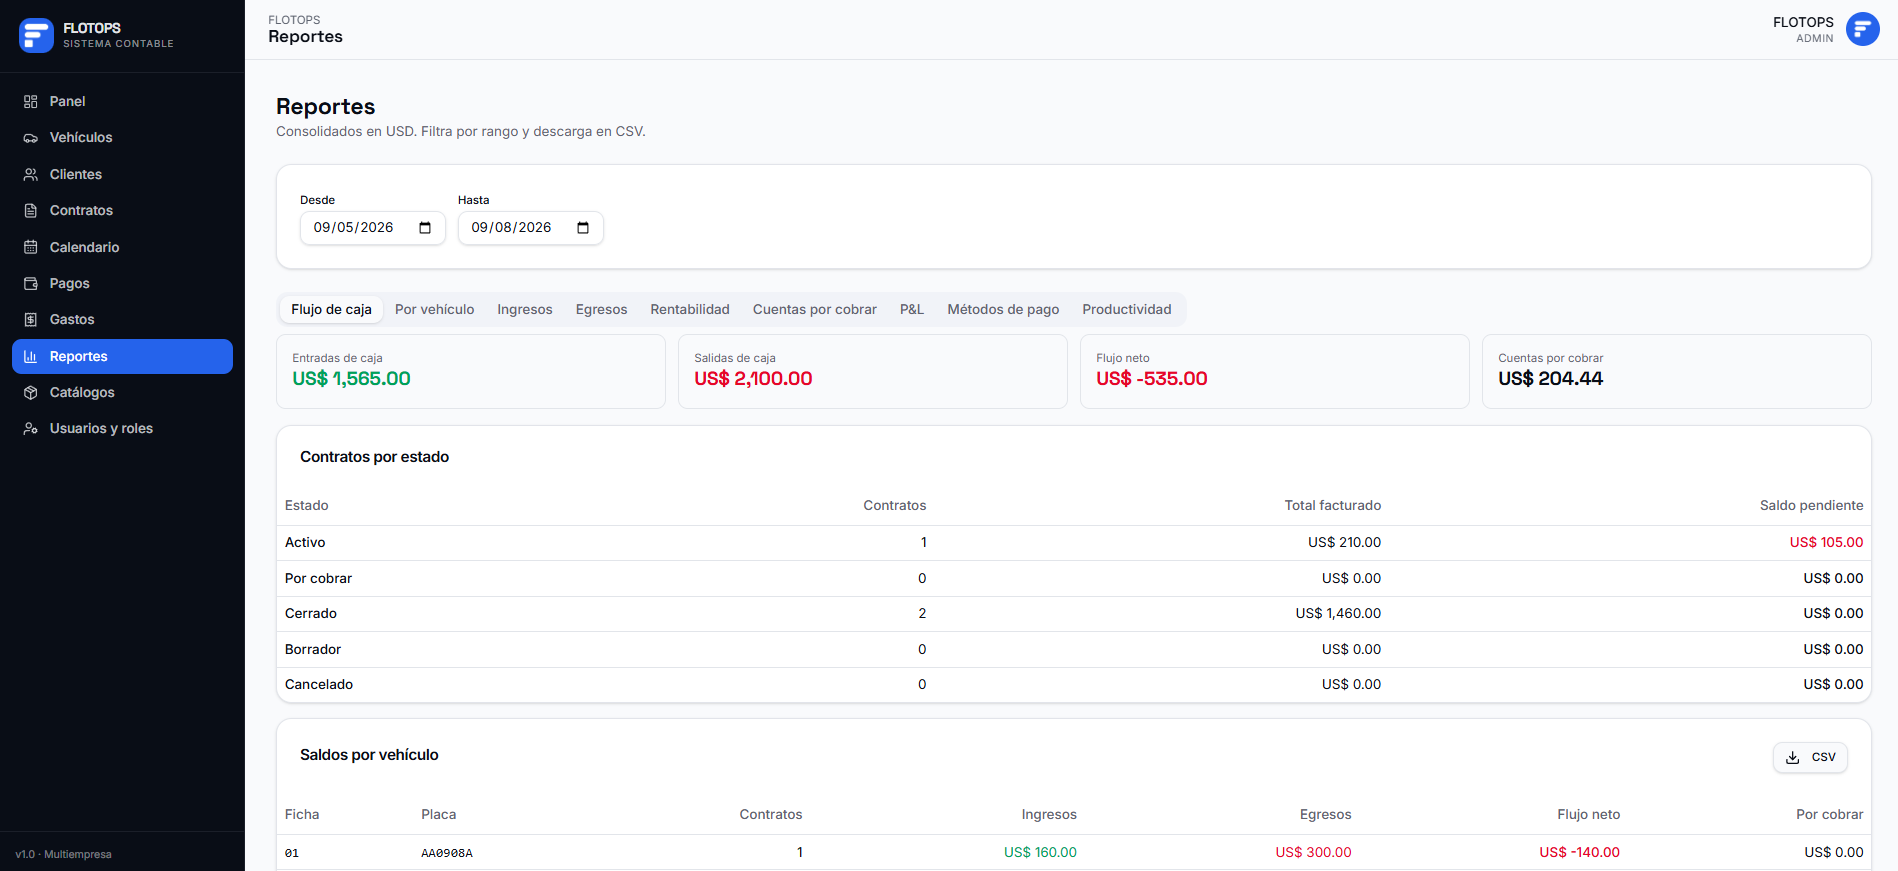Click the Flujo neto US$ -535.00 value

[1152, 379]
